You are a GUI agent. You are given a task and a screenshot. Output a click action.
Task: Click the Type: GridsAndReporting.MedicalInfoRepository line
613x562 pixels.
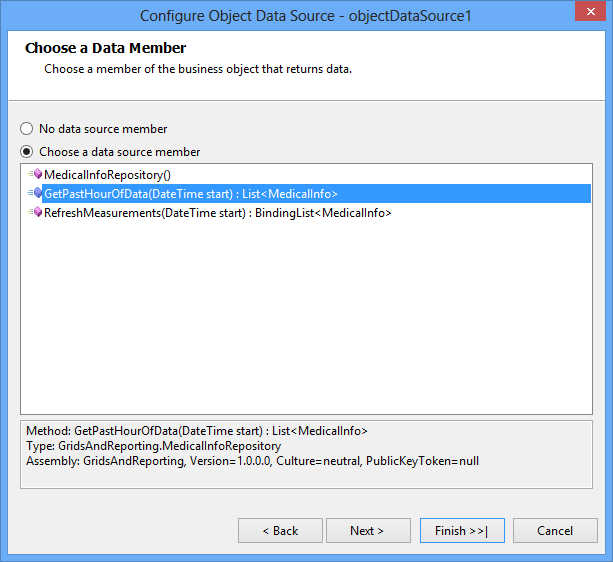pyautogui.click(x=154, y=446)
